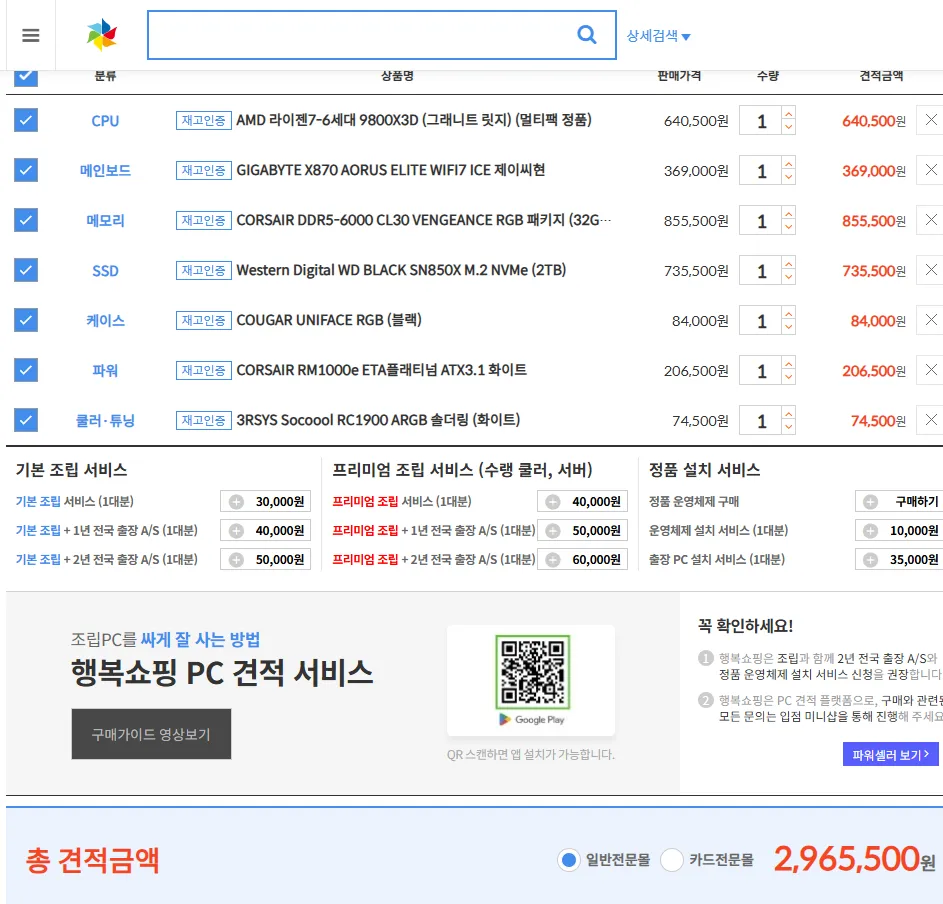Click the 파워셀러 보기 button

890,754
